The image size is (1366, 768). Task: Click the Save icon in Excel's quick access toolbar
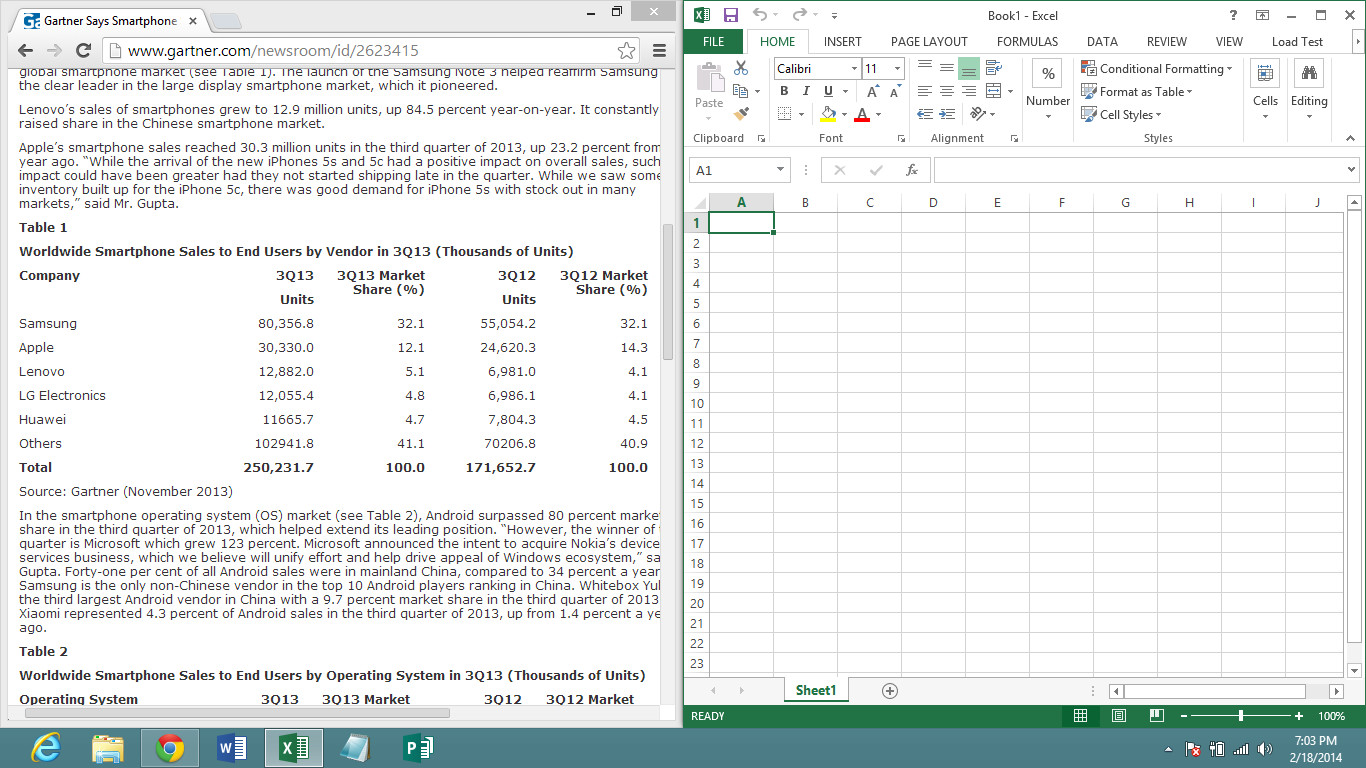tap(731, 15)
